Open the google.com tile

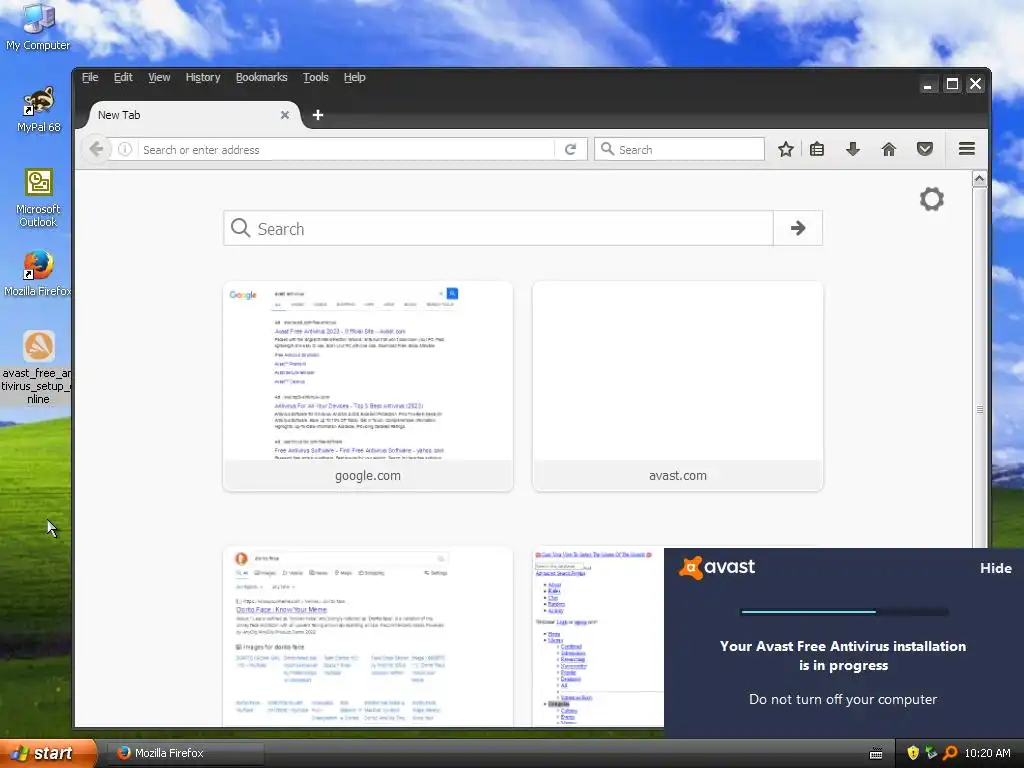(x=368, y=386)
